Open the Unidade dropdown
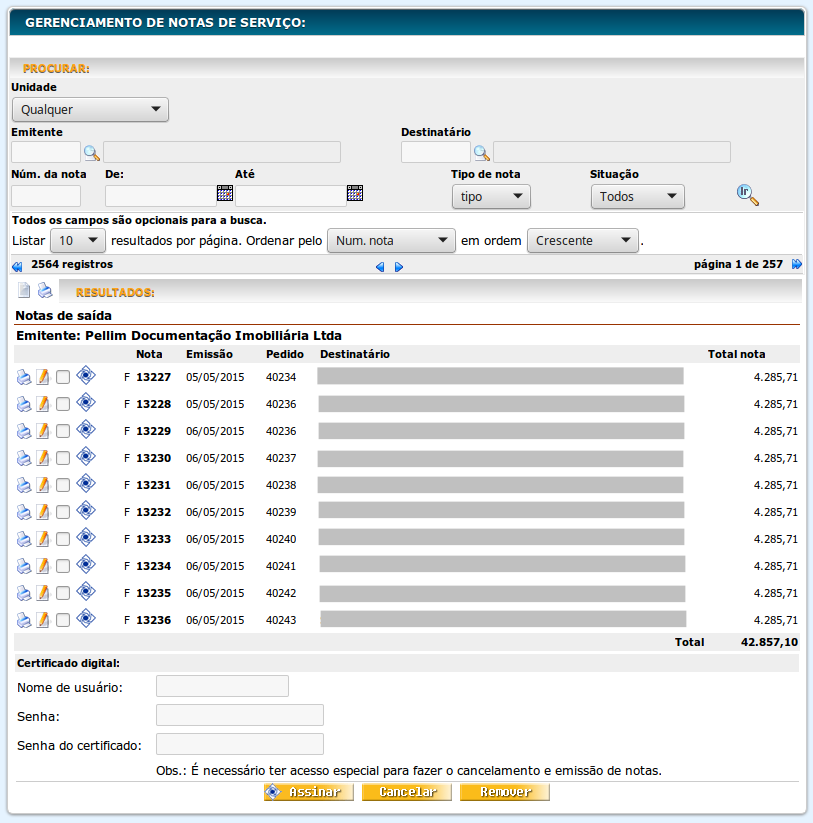Viewport: 813px width, 823px height. click(90, 110)
